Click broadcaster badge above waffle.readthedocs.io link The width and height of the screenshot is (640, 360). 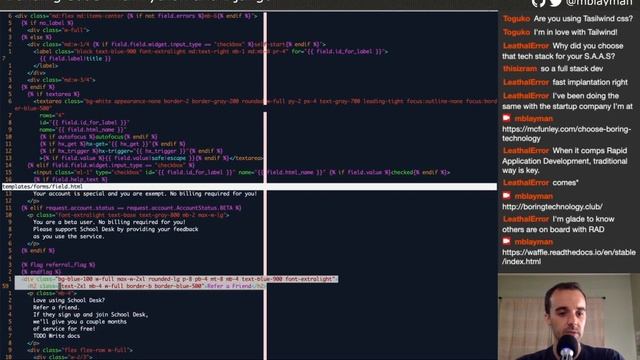[x=507, y=242]
